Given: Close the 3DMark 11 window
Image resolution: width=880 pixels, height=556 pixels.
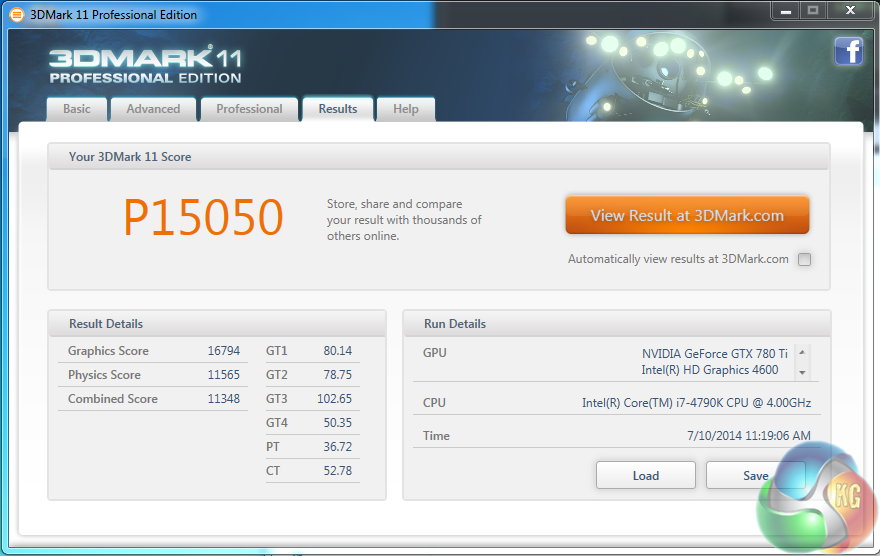Looking at the screenshot, I should tap(850, 11).
